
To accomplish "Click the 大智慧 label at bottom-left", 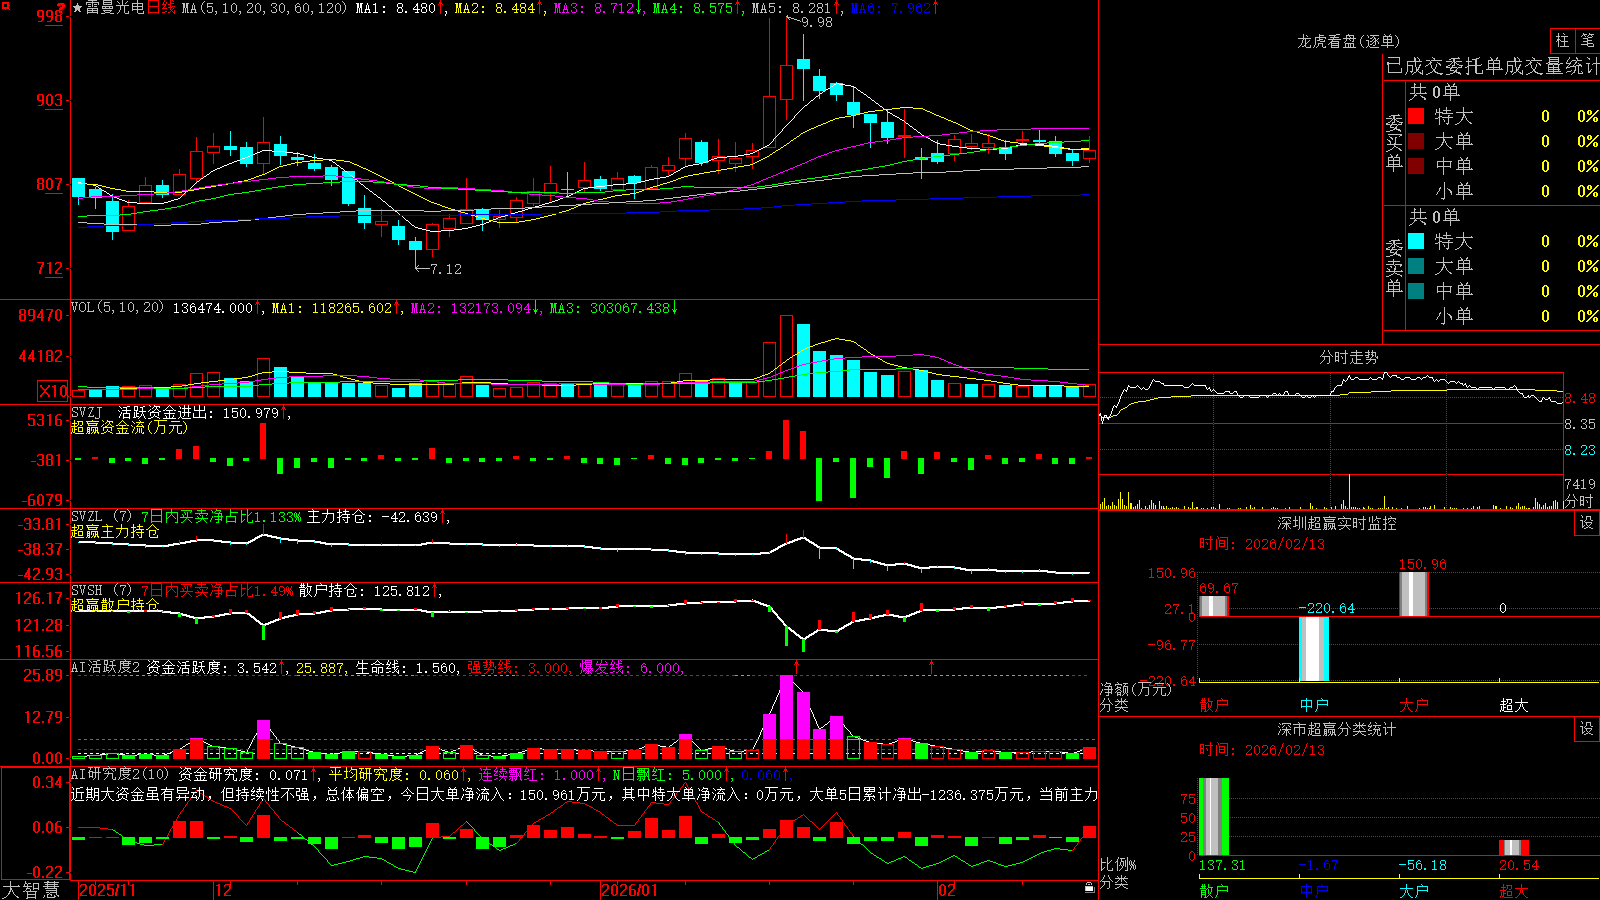I will [x=31, y=890].
